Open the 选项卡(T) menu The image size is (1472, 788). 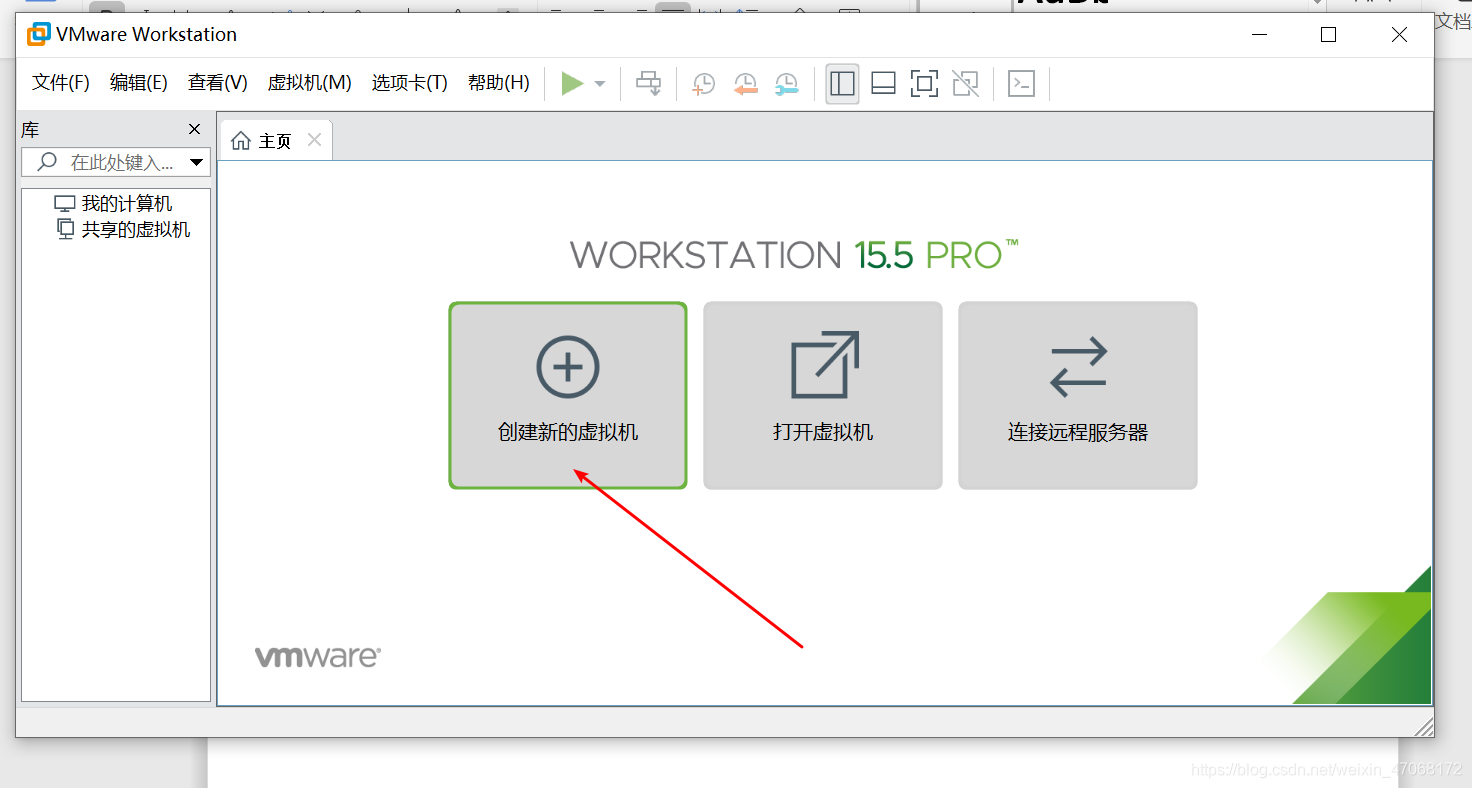point(410,83)
